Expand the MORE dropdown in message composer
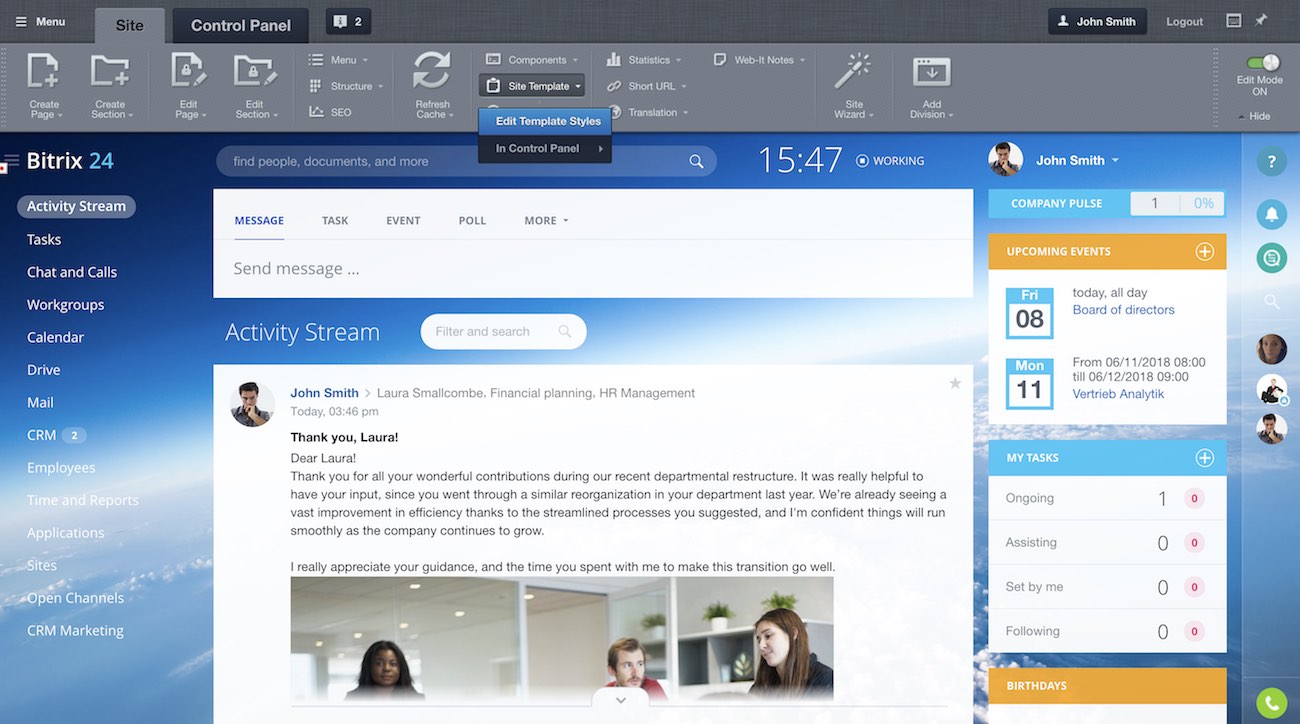1300x724 pixels. 546,221
